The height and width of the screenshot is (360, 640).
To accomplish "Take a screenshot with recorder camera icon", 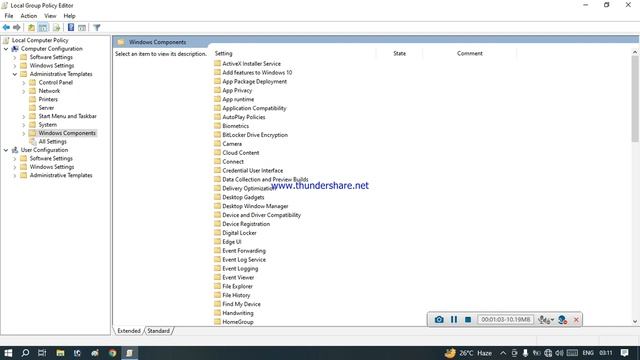I will [x=439, y=320].
